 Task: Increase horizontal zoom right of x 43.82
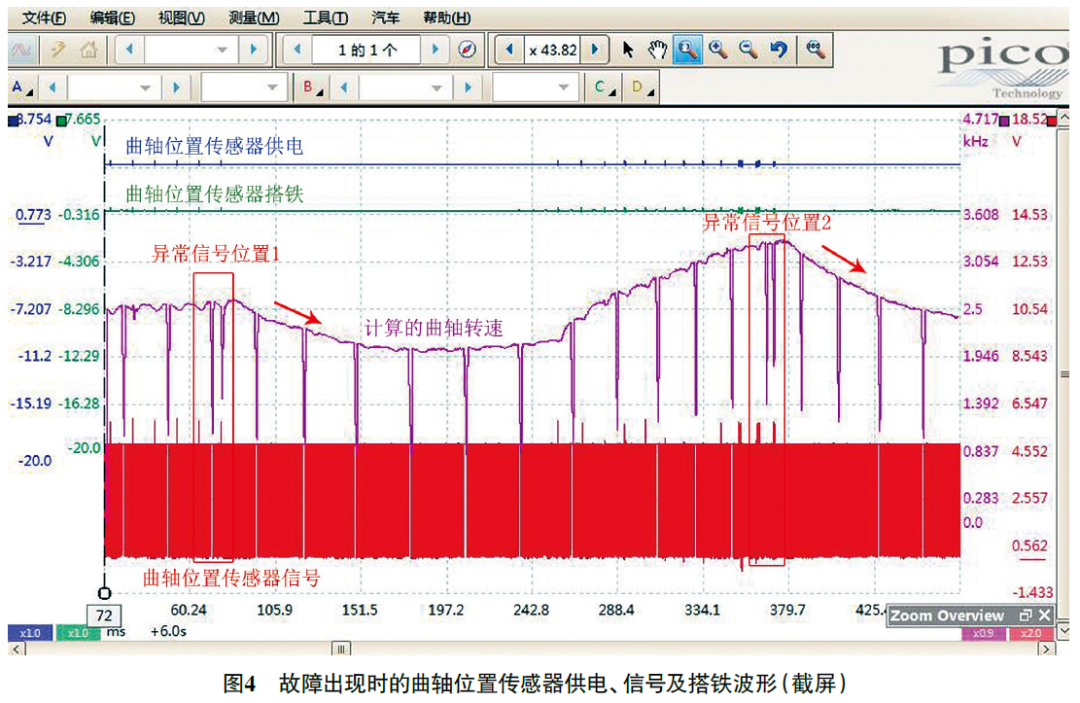595,50
